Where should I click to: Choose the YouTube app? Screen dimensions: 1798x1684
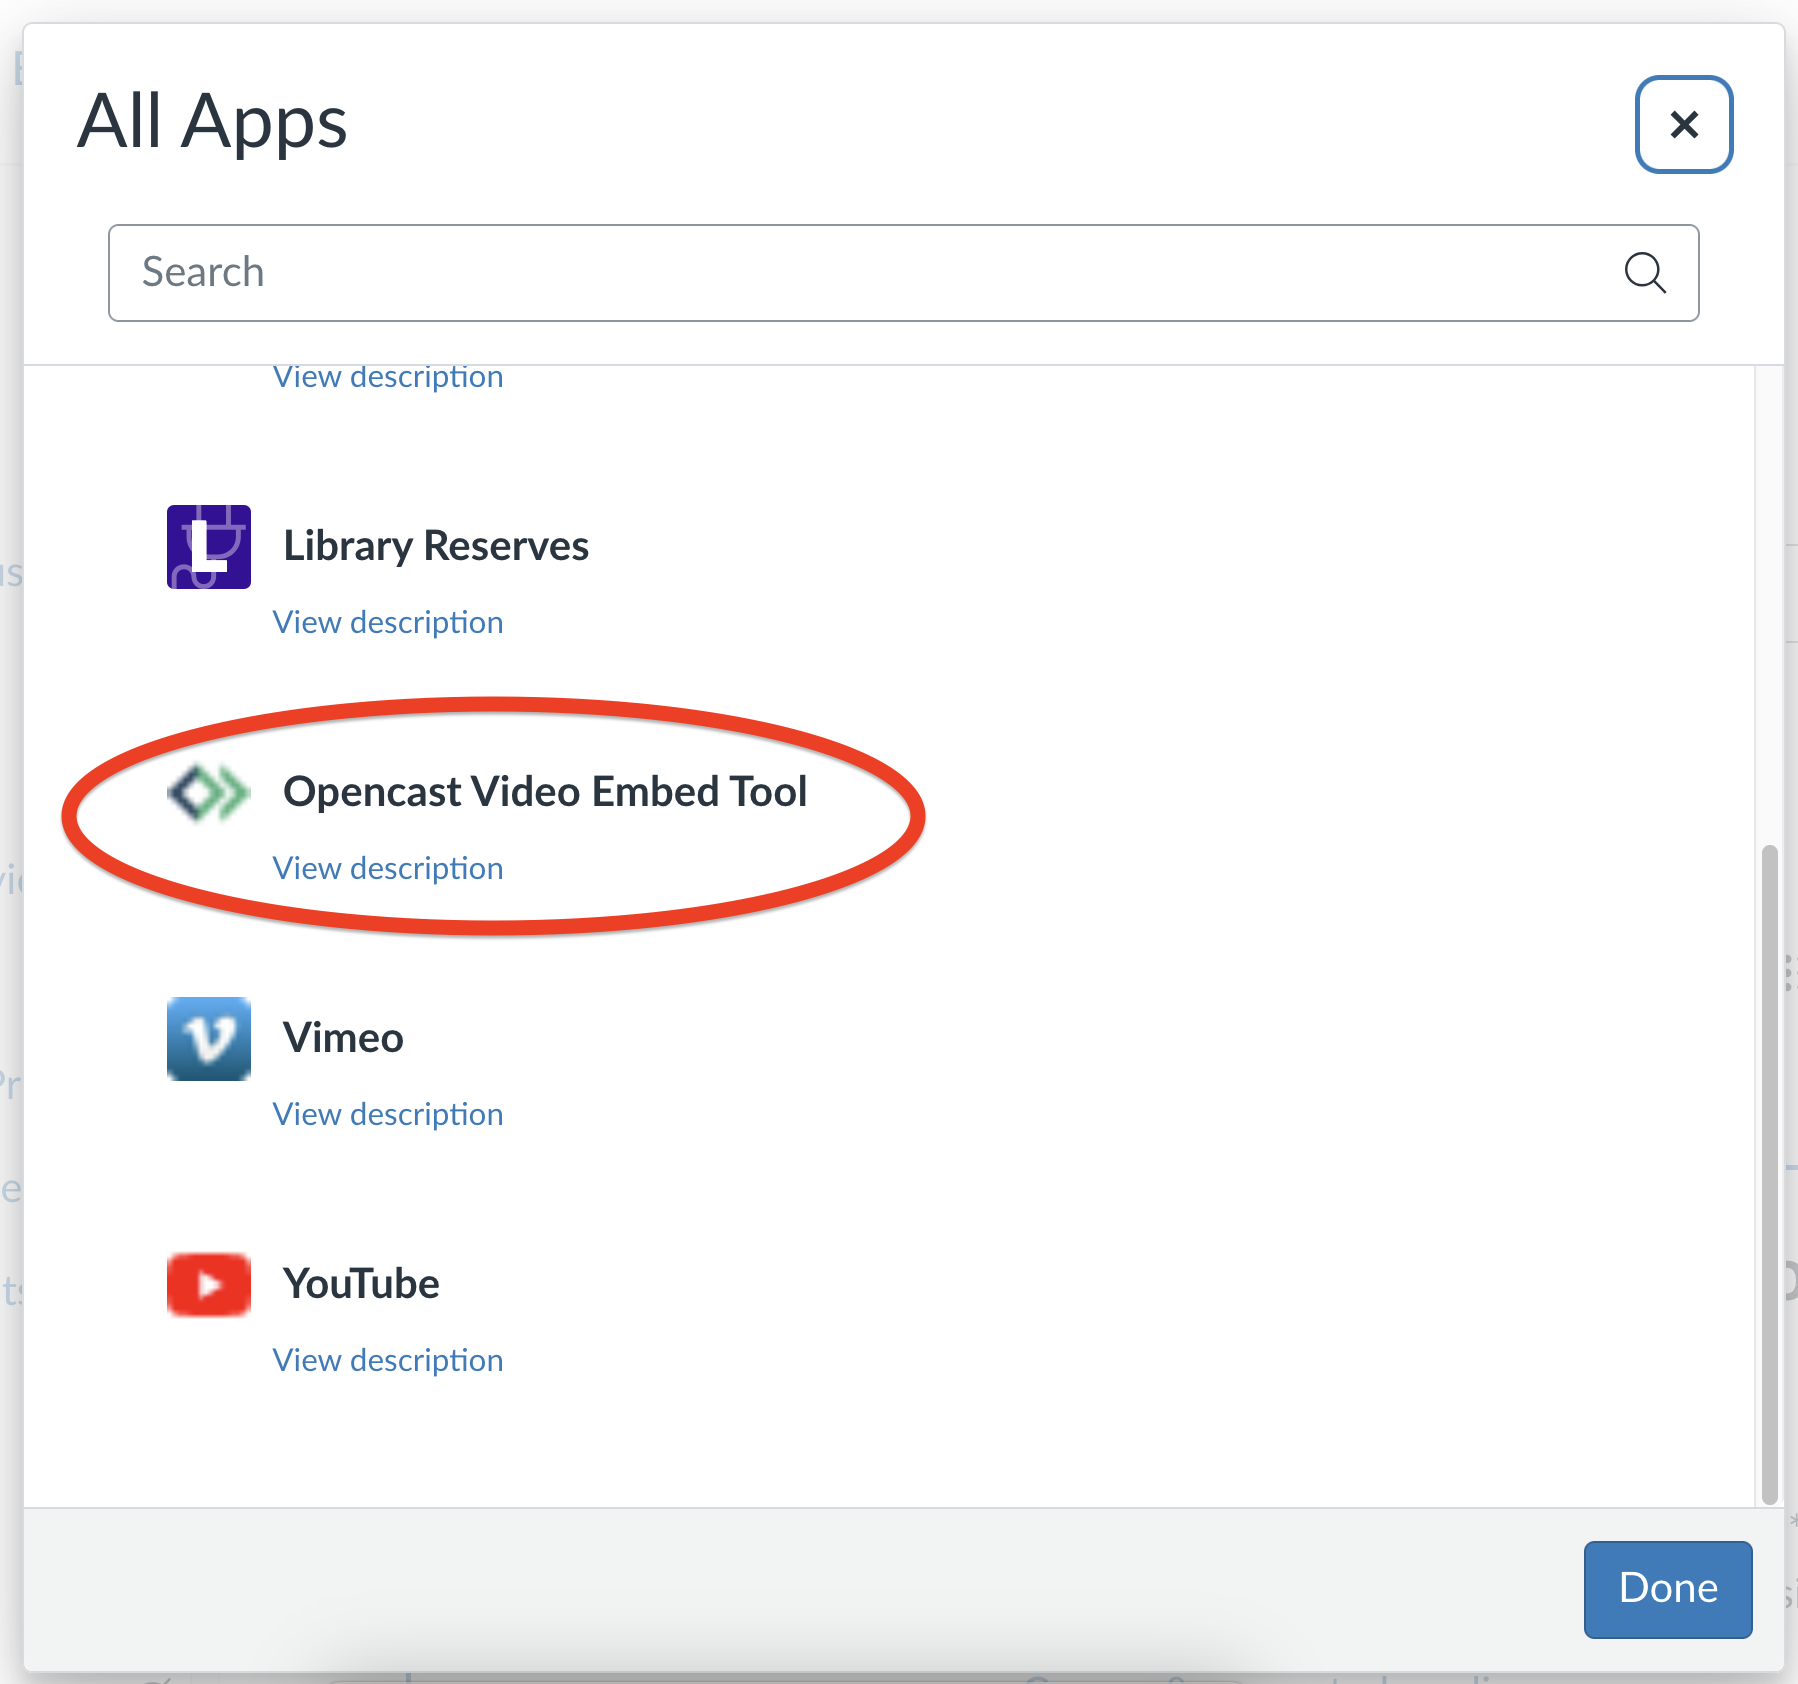click(361, 1284)
